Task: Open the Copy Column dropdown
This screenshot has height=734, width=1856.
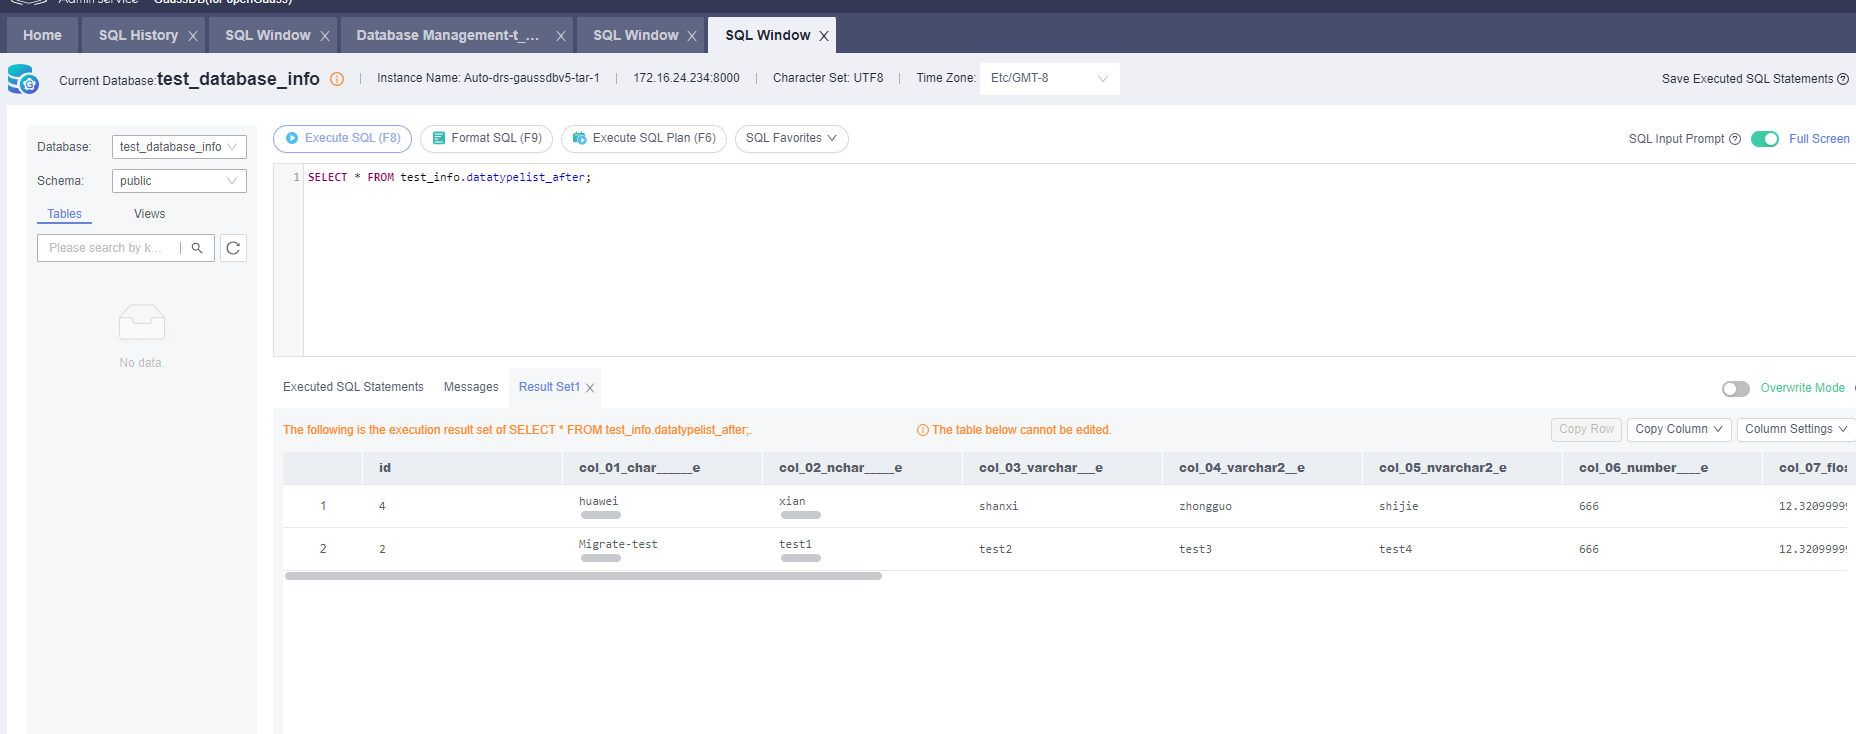Action: tap(1679, 429)
